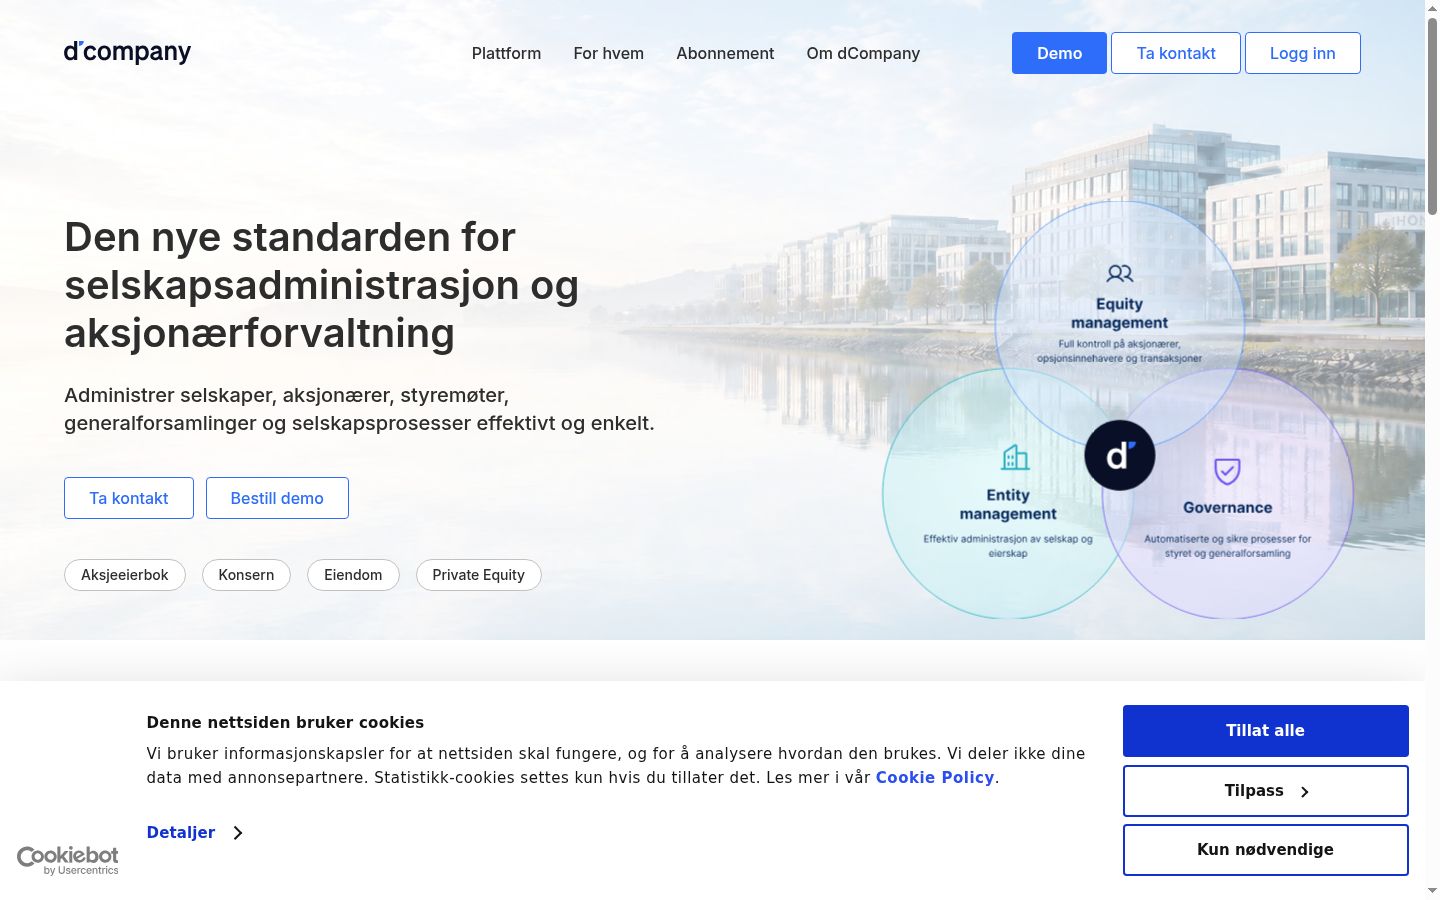The width and height of the screenshot is (1440, 900).
Task: Click the dCompany logo
Action: coord(127,52)
